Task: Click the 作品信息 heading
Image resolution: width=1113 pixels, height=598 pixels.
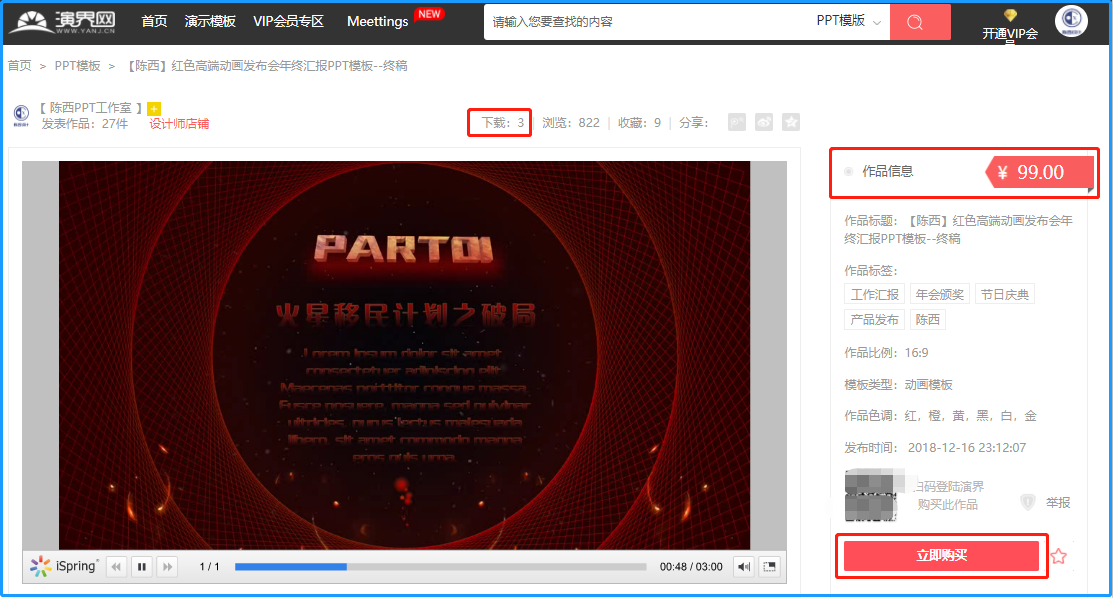Action: tap(887, 171)
